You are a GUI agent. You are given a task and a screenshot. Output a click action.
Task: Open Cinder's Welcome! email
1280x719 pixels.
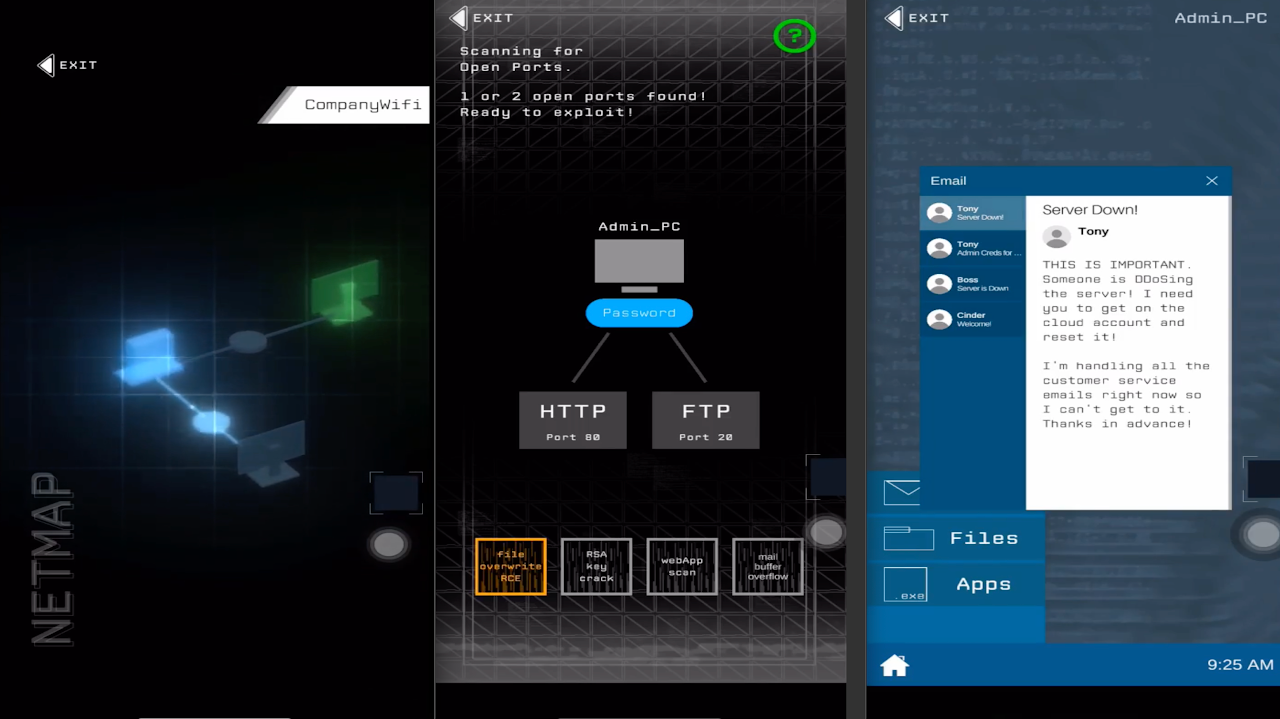pyautogui.click(x=973, y=319)
